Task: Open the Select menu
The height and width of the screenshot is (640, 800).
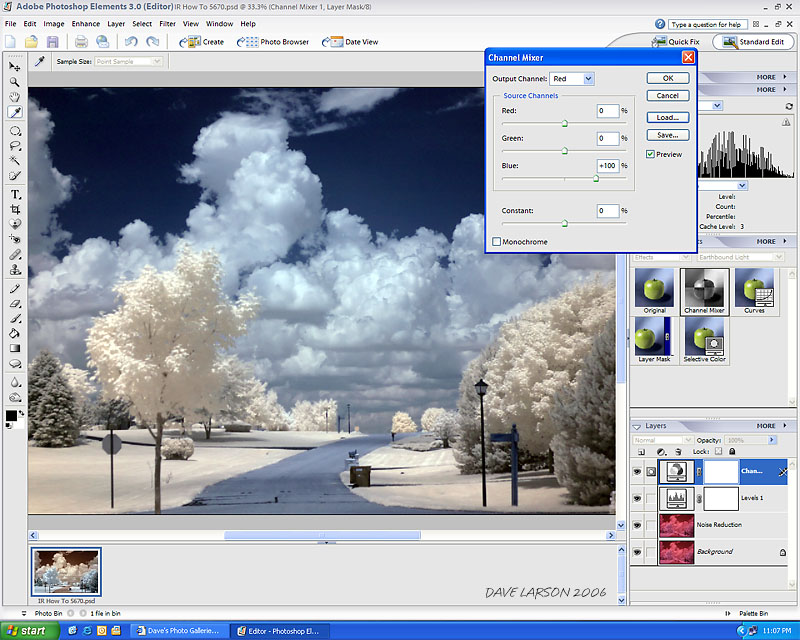Action: 142,23
